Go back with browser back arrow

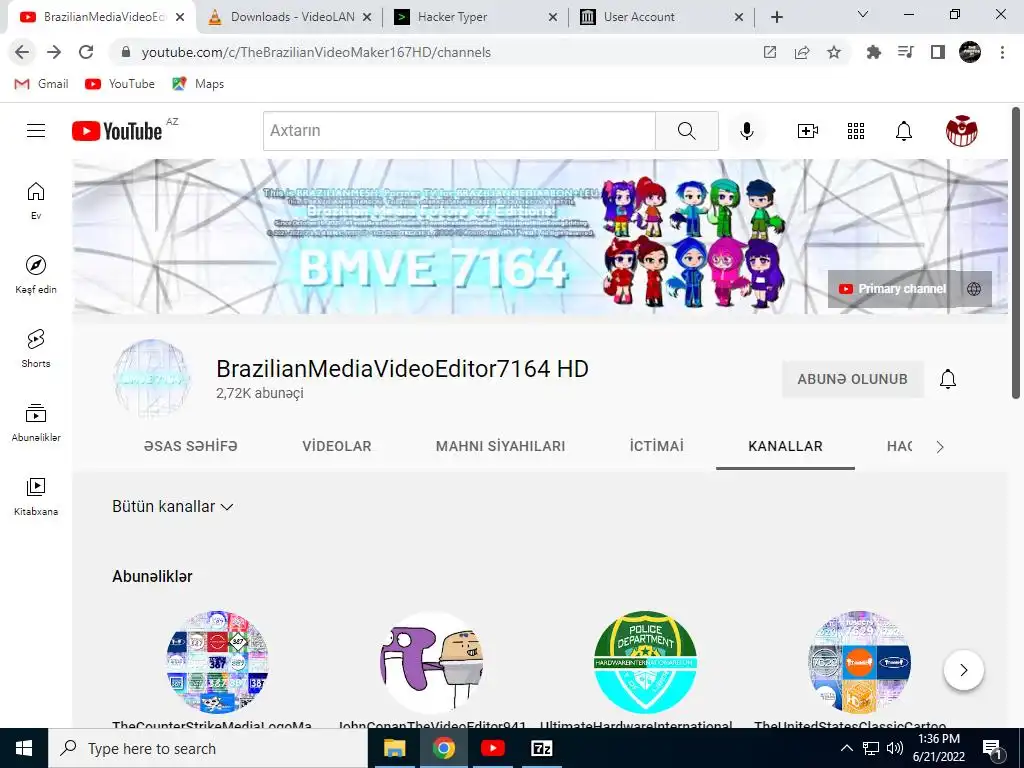click(x=22, y=52)
